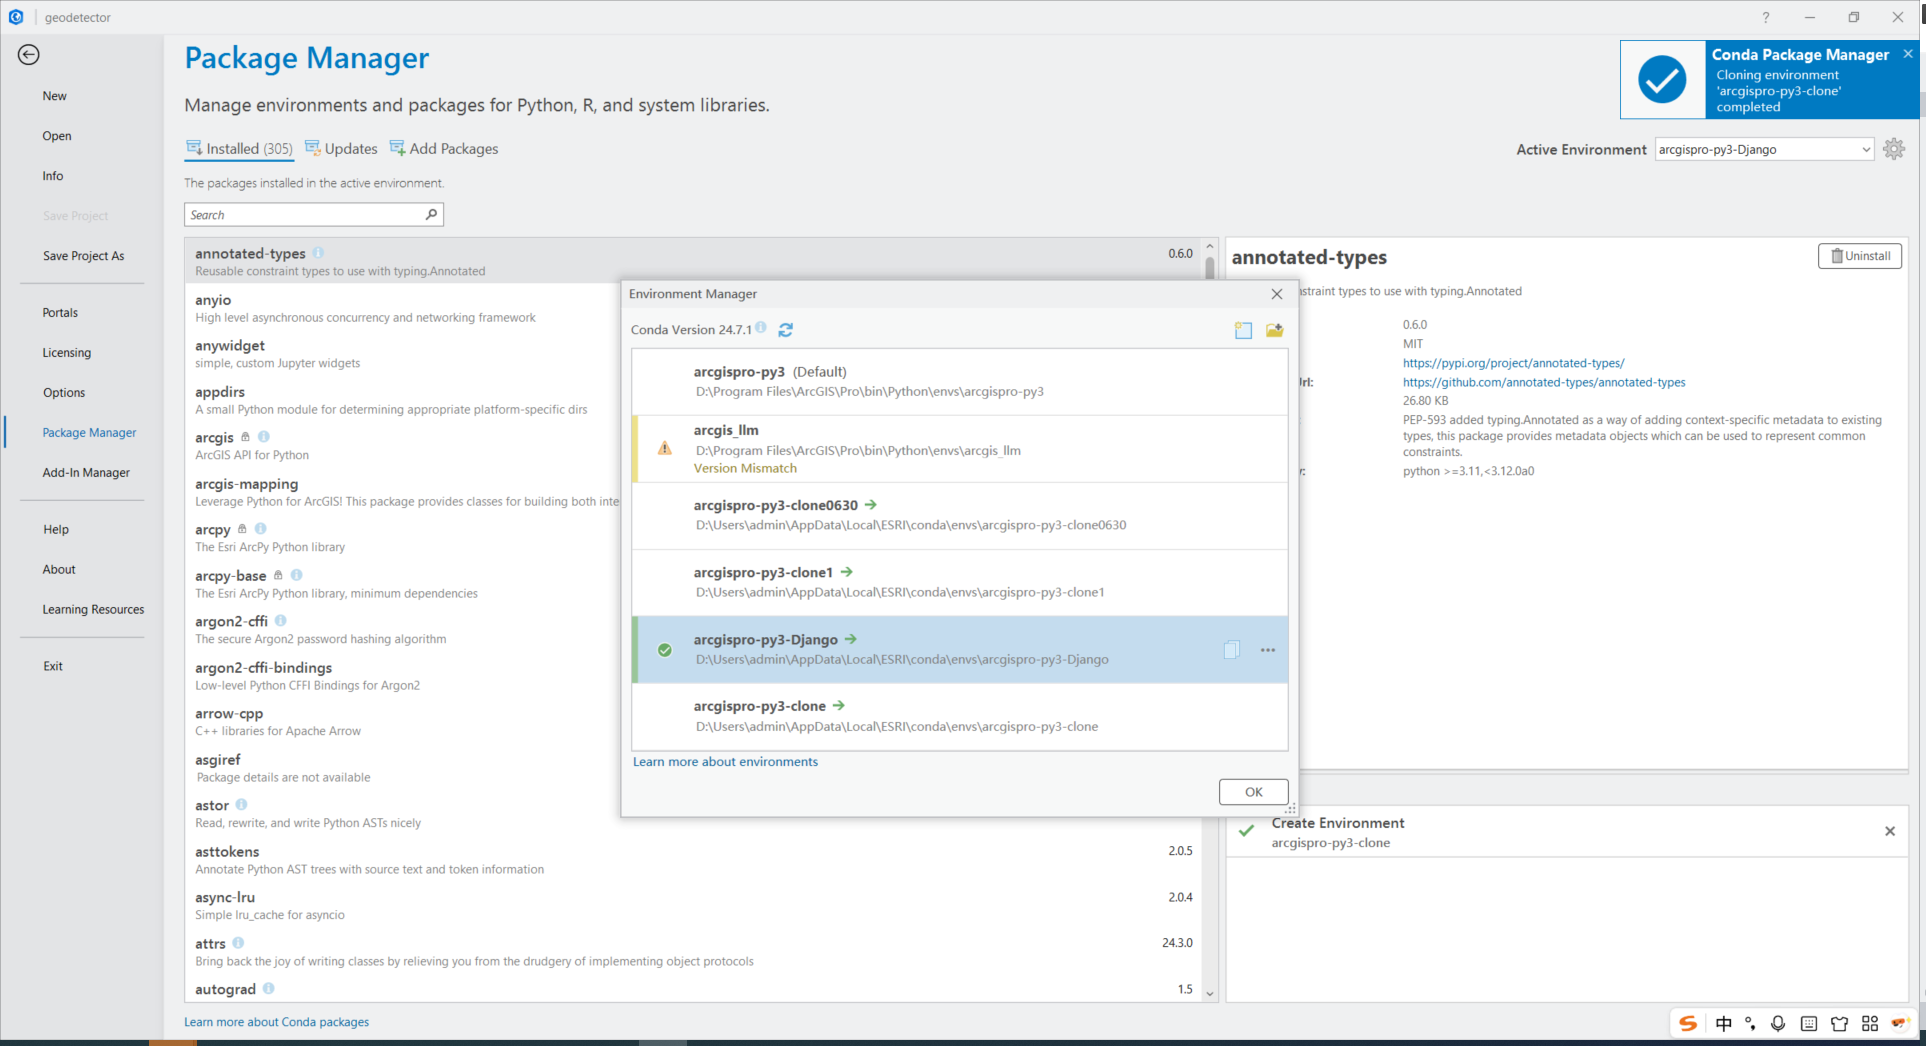Open Package Manager in sidebar
This screenshot has width=1926, height=1046.
89,433
